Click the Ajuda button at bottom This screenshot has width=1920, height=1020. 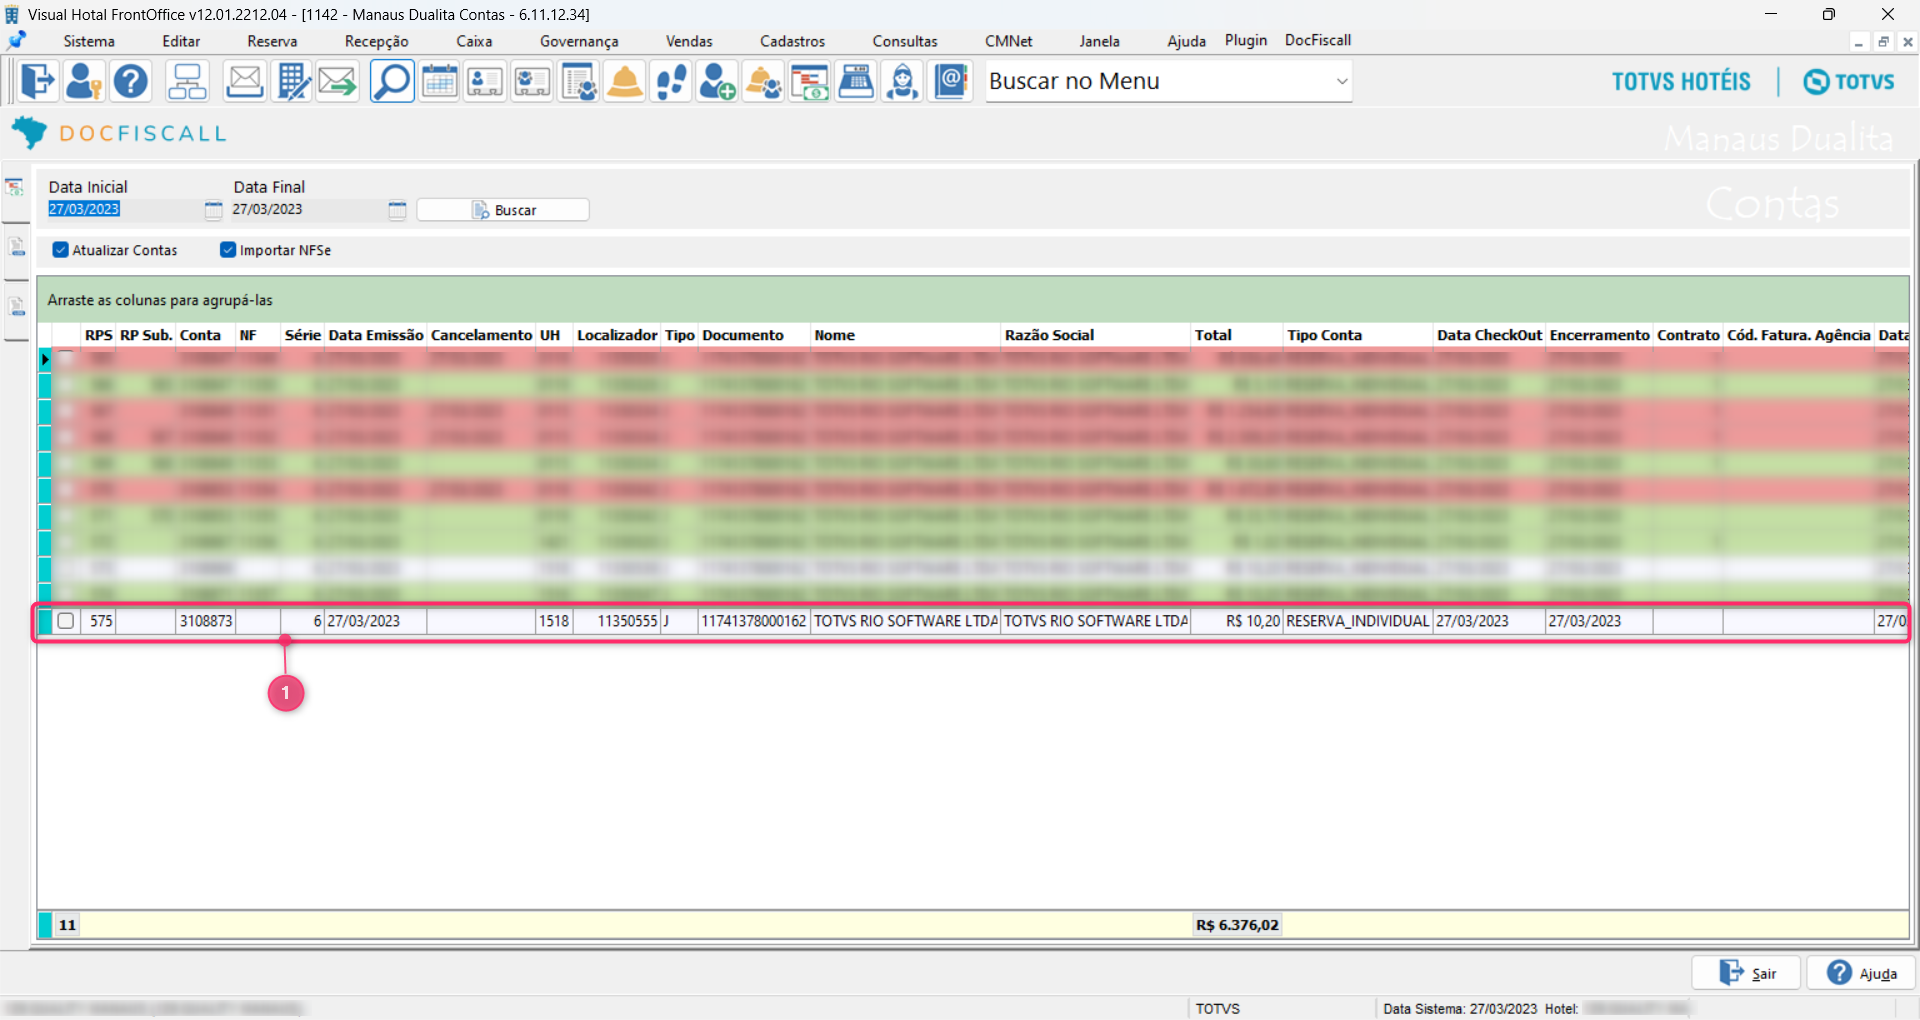[x=1861, y=973]
